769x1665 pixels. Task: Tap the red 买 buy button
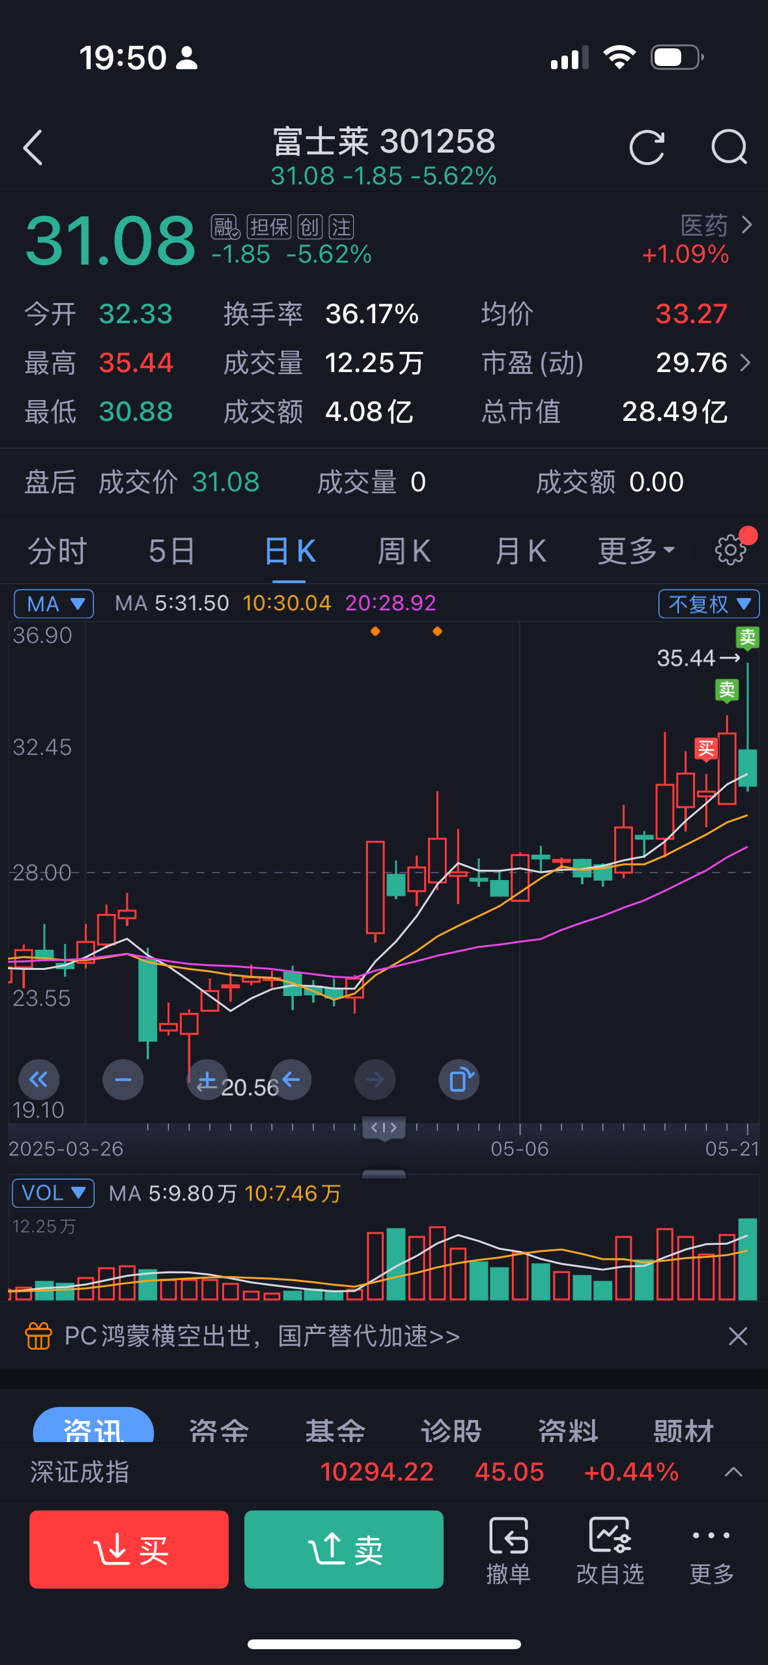[129, 1549]
